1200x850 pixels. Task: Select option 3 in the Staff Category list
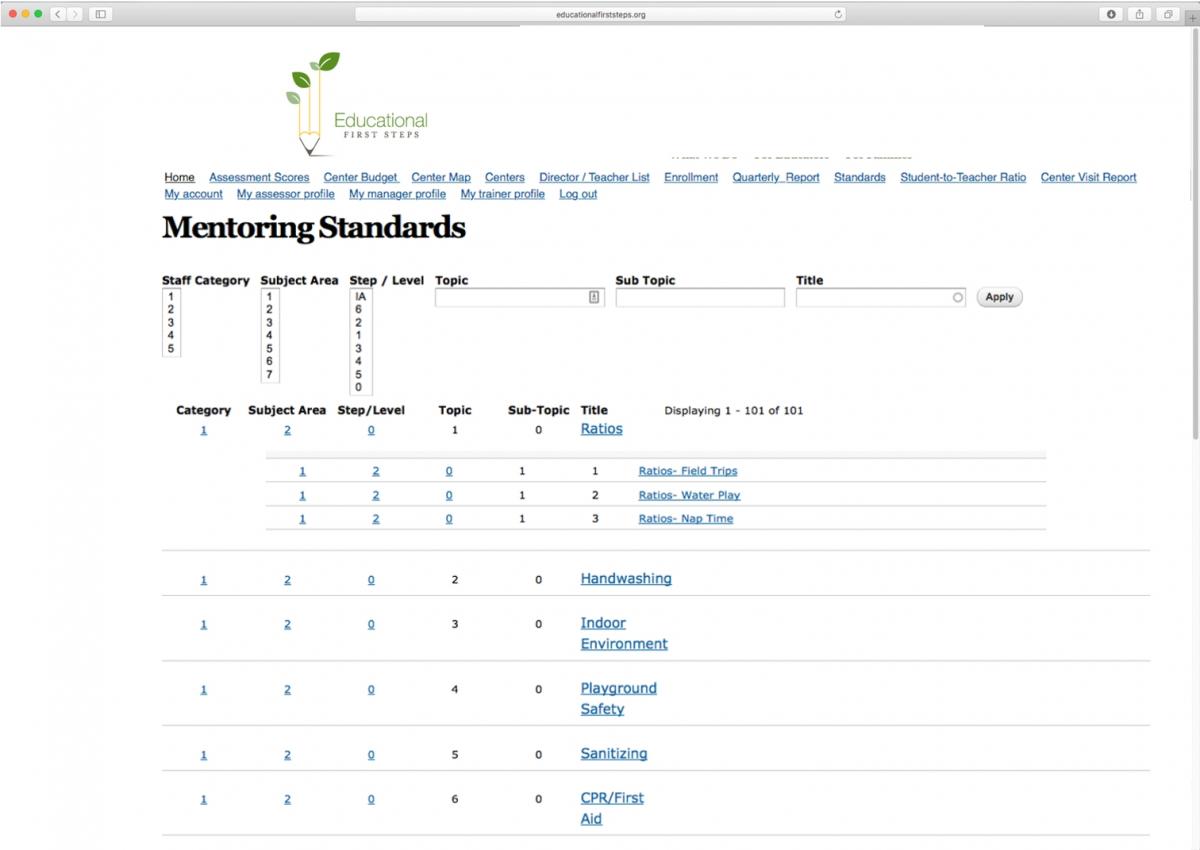click(172, 322)
